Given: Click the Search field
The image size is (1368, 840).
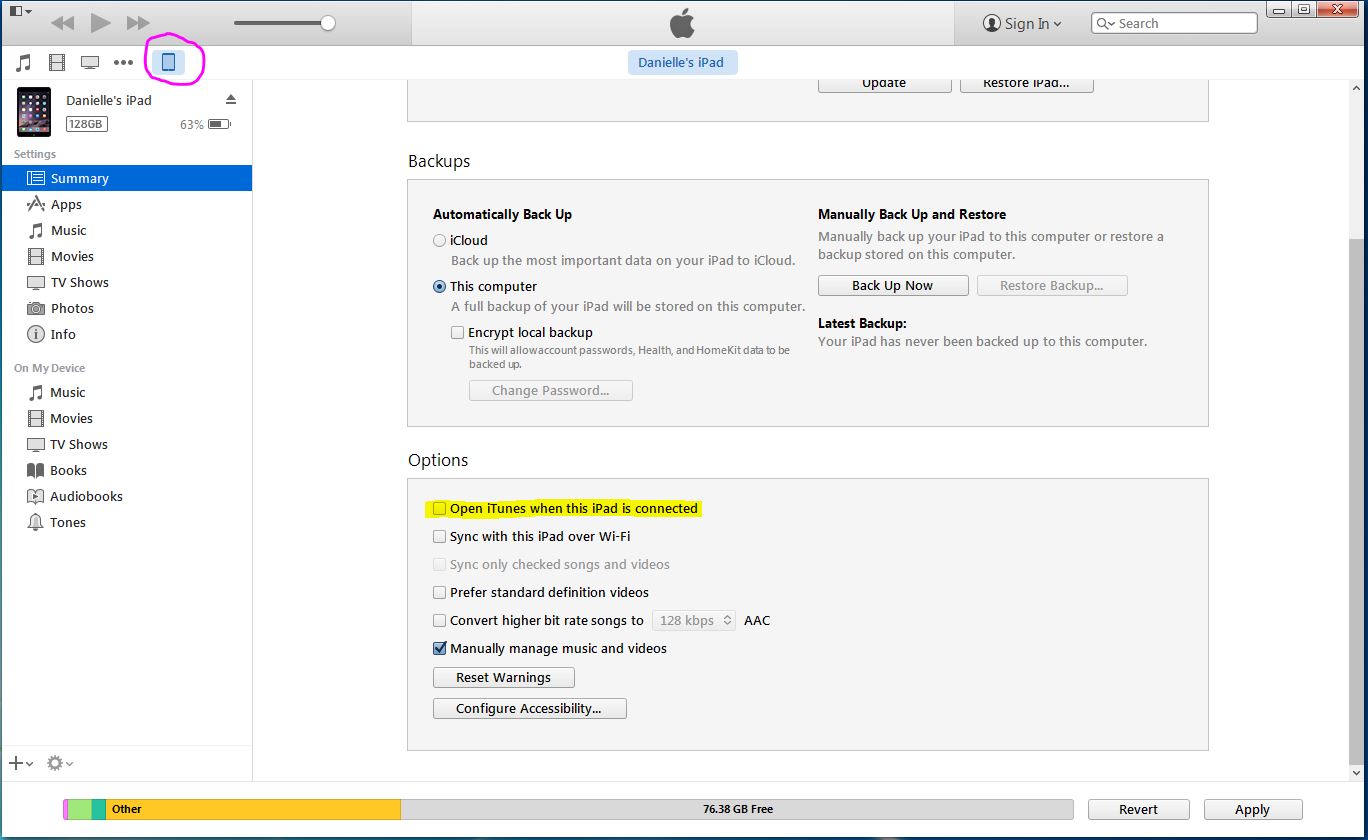Looking at the screenshot, I should 1176,23.
